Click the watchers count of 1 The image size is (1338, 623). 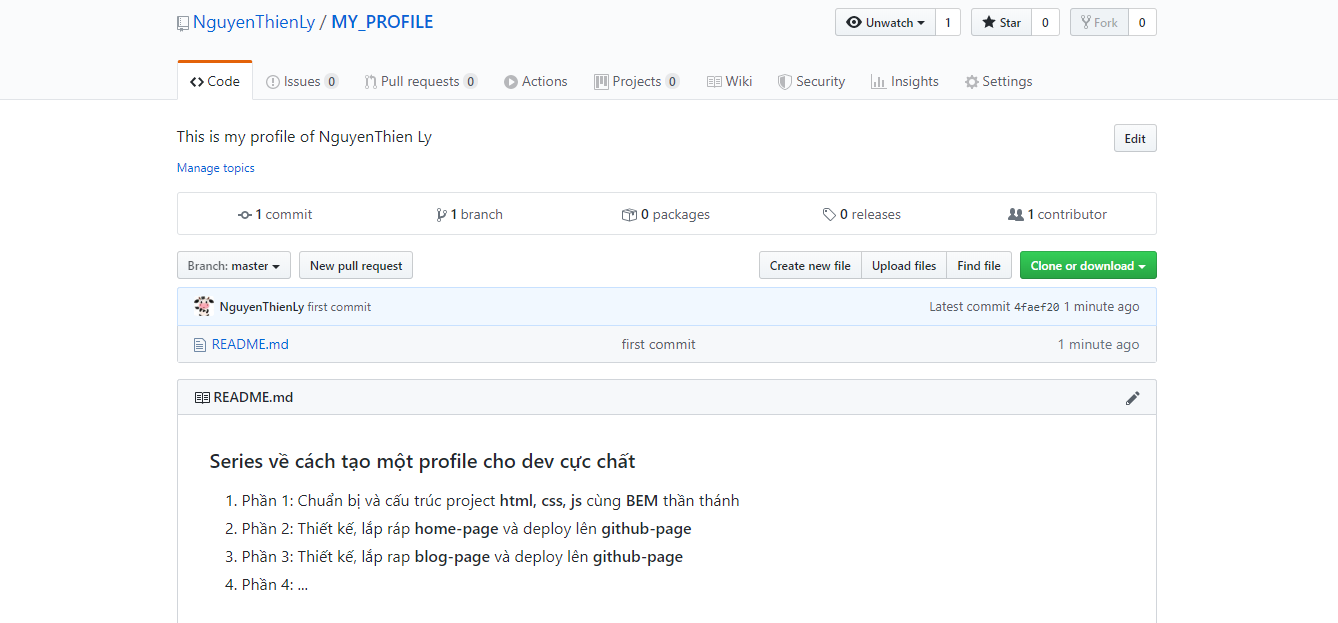[x=948, y=22]
